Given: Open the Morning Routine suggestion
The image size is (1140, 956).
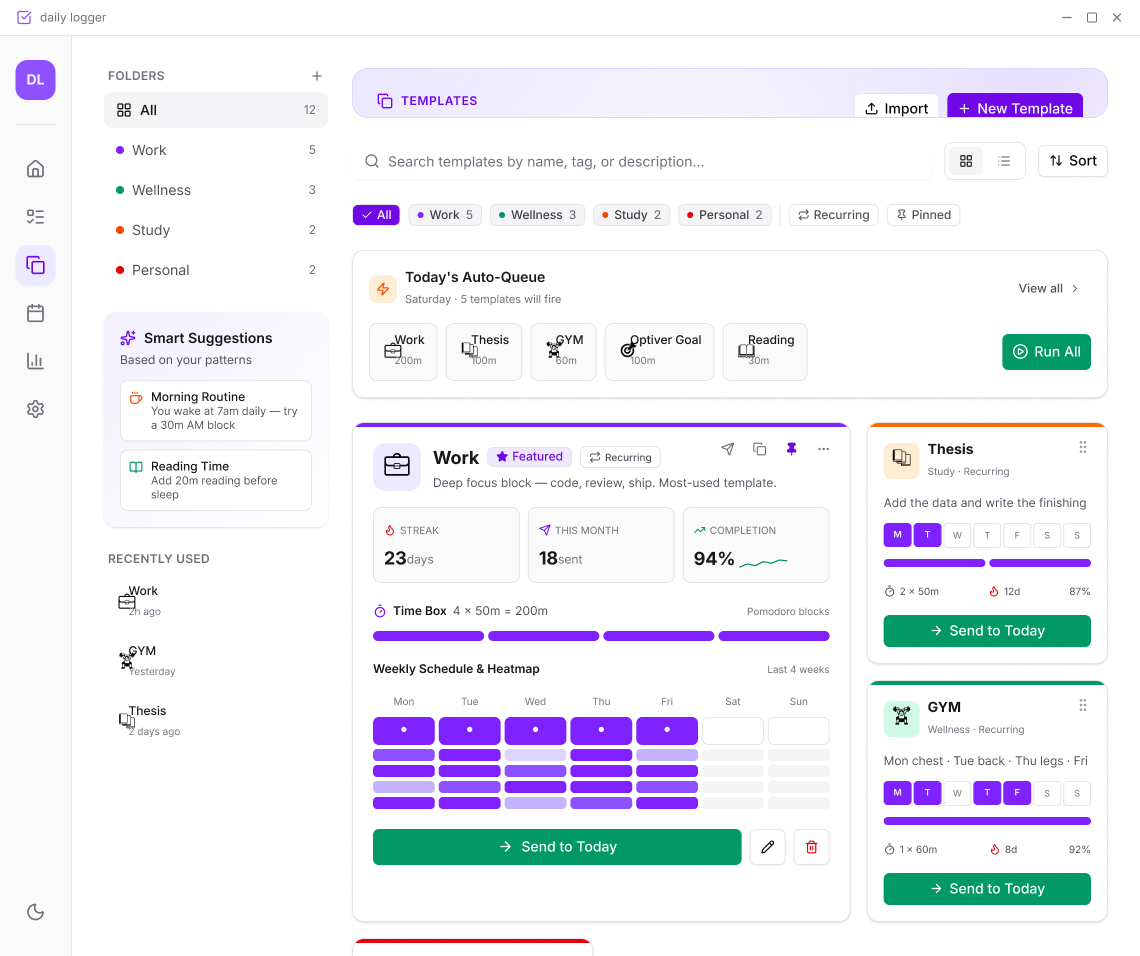Looking at the screenshot, I should click(216, 411).
